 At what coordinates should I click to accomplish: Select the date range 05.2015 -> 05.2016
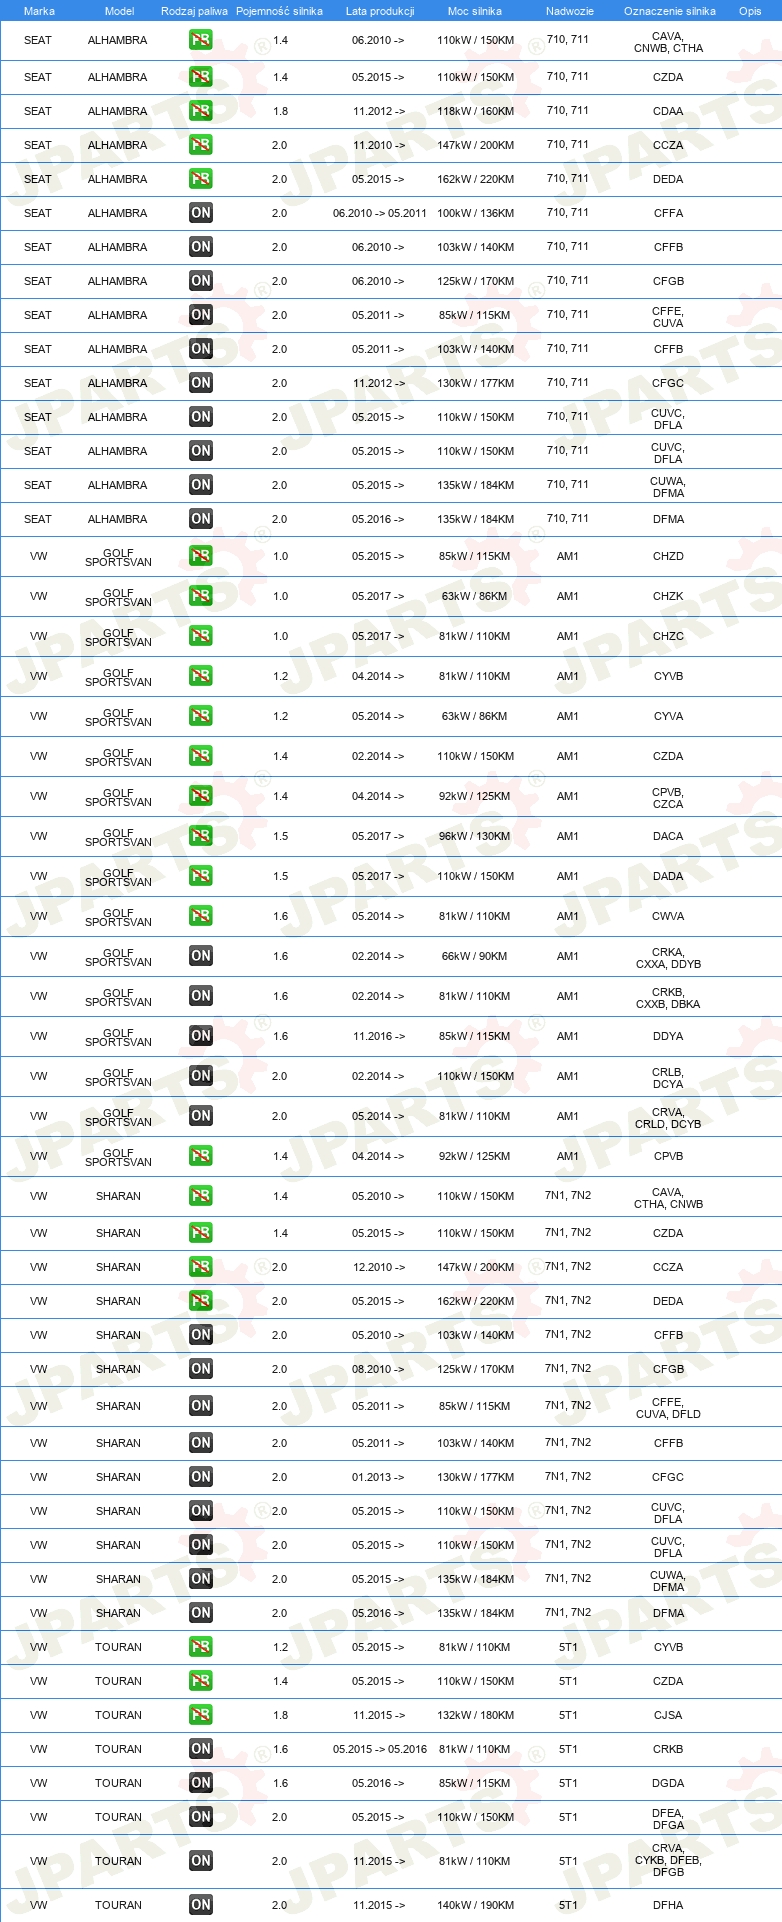coord(380,1749)
